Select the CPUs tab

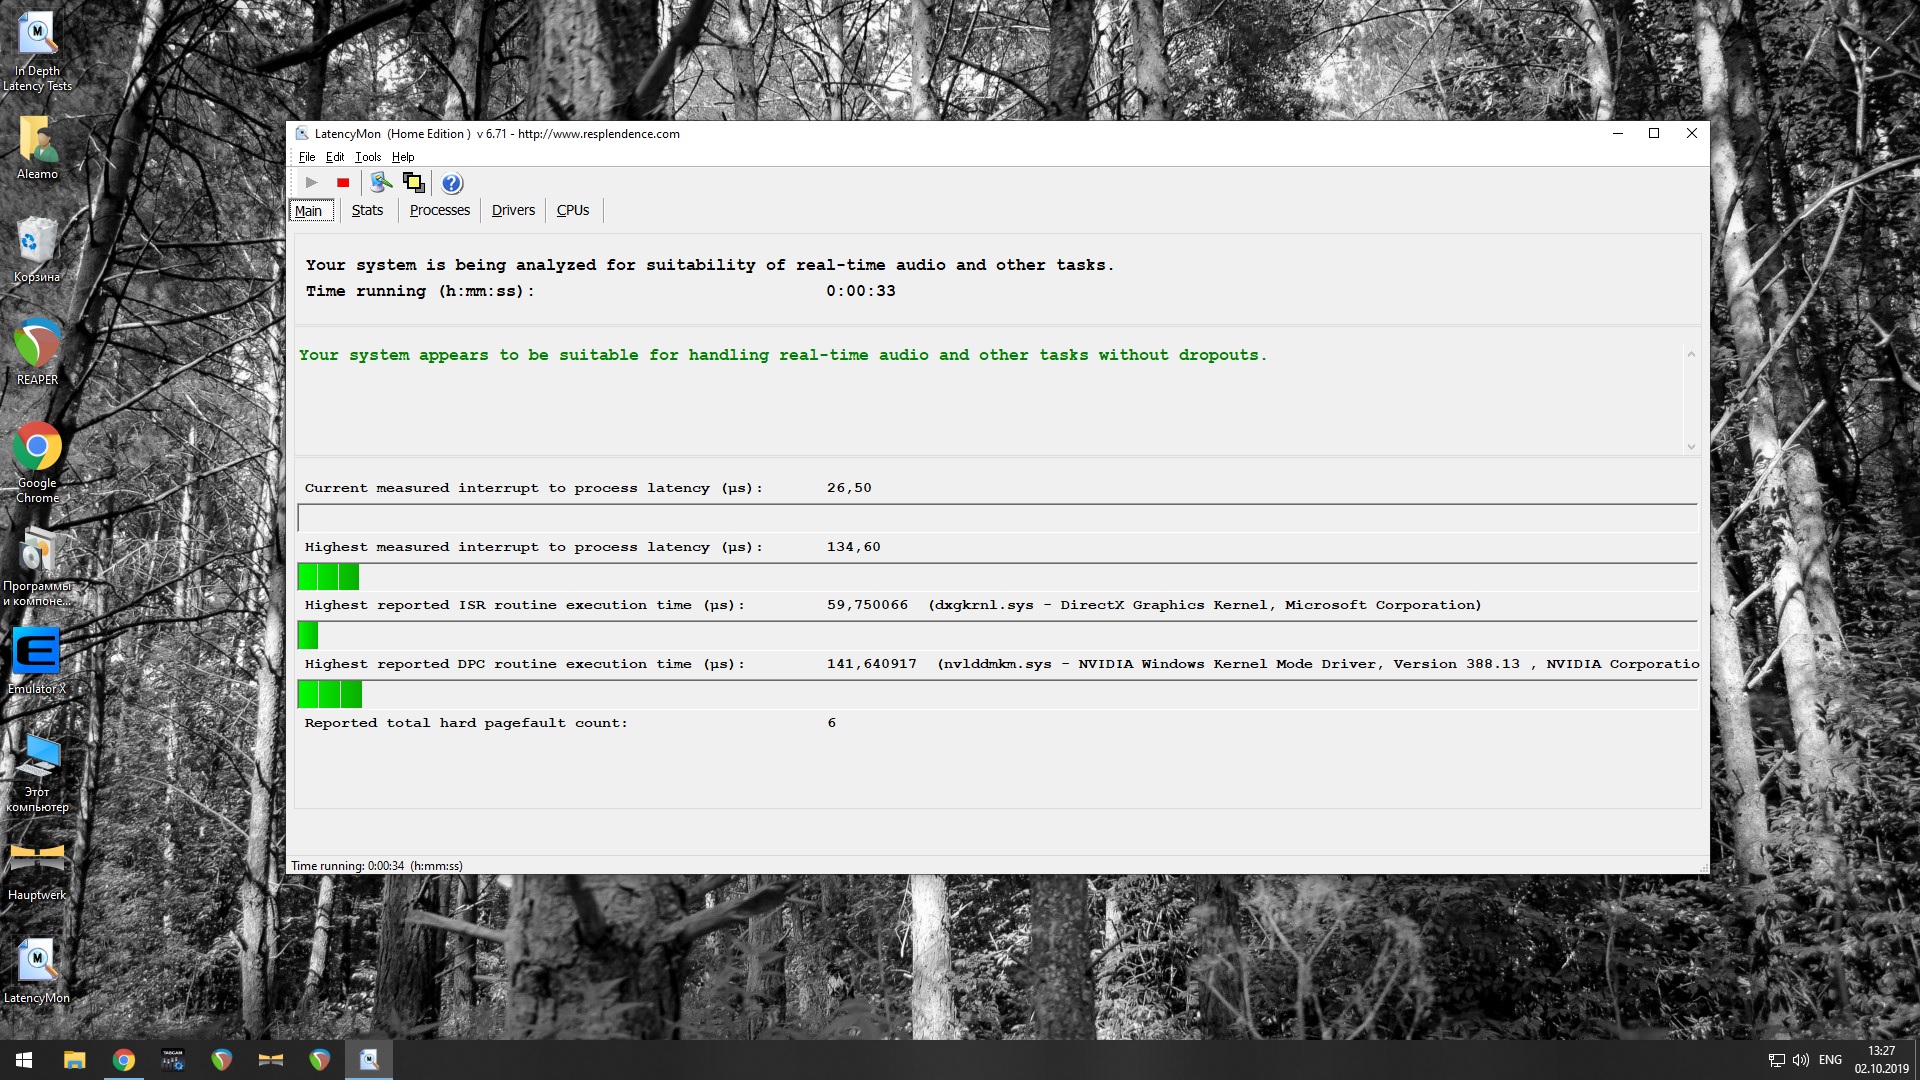click(572, 210)
